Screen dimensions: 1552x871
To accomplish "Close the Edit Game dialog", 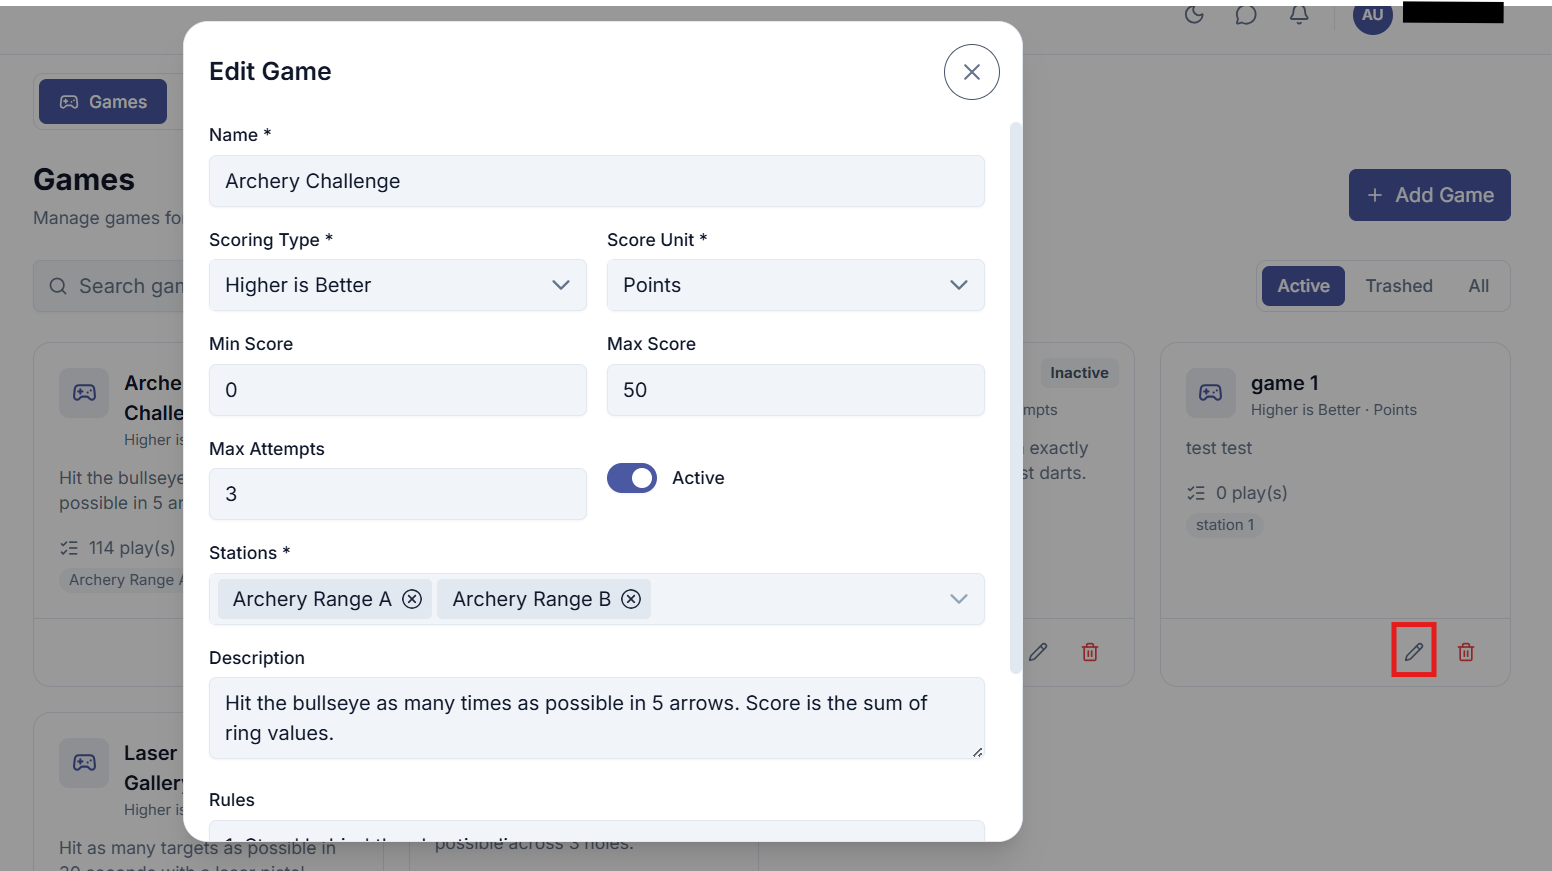I will tap(971, 72).
